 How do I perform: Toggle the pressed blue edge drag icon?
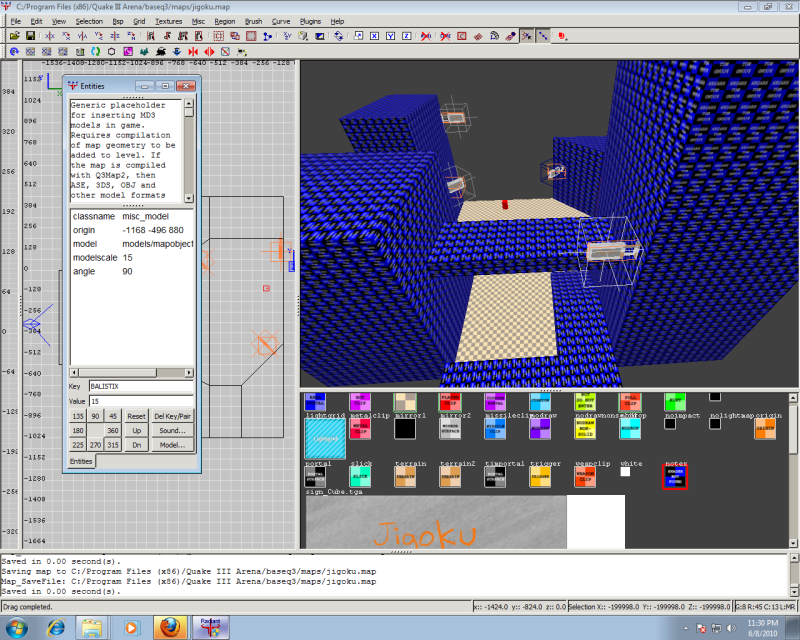point(543,36)
